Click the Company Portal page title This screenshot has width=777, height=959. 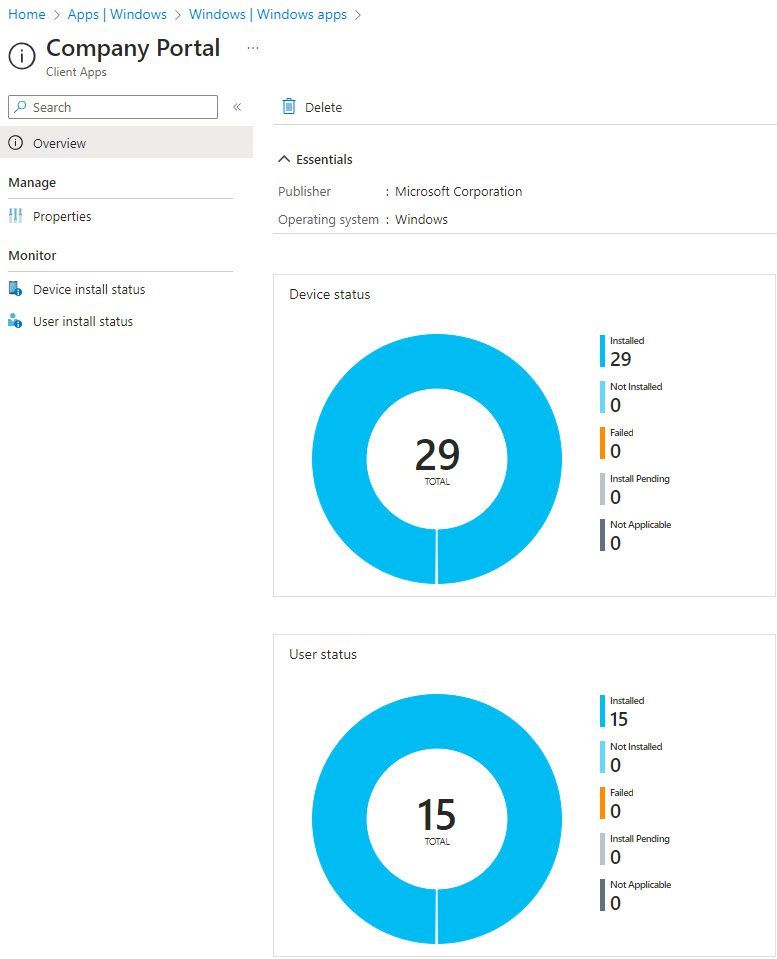(133, 48)
